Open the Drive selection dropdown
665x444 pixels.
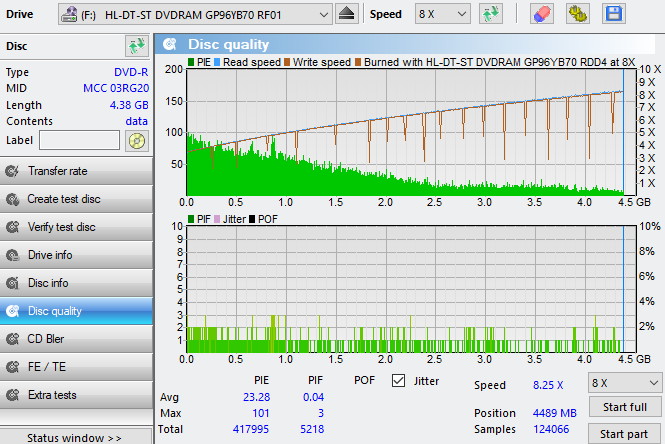(x=195, y=14)
